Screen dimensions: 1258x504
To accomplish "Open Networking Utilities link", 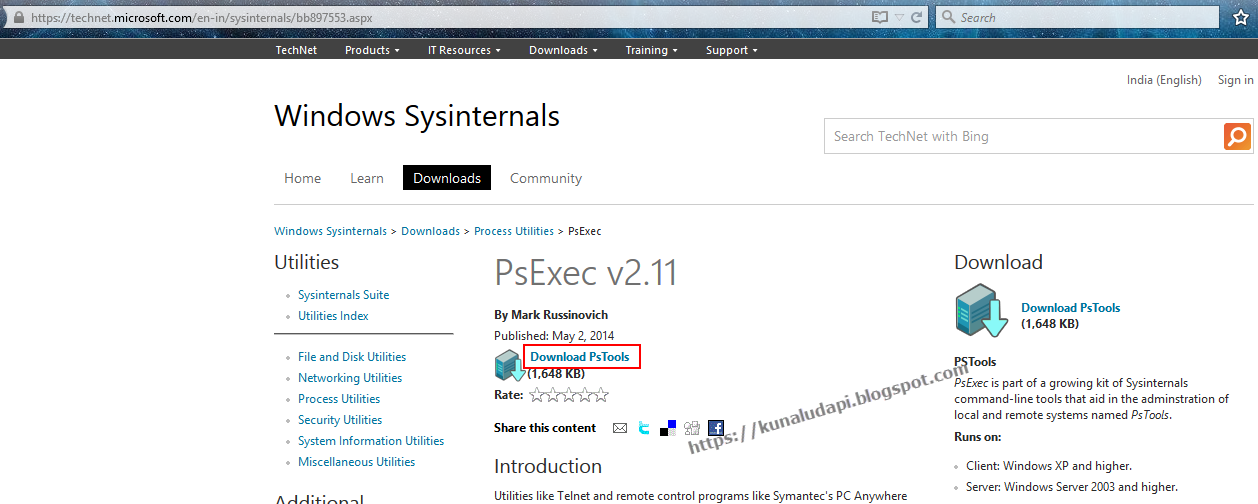I will pos(350,378).
